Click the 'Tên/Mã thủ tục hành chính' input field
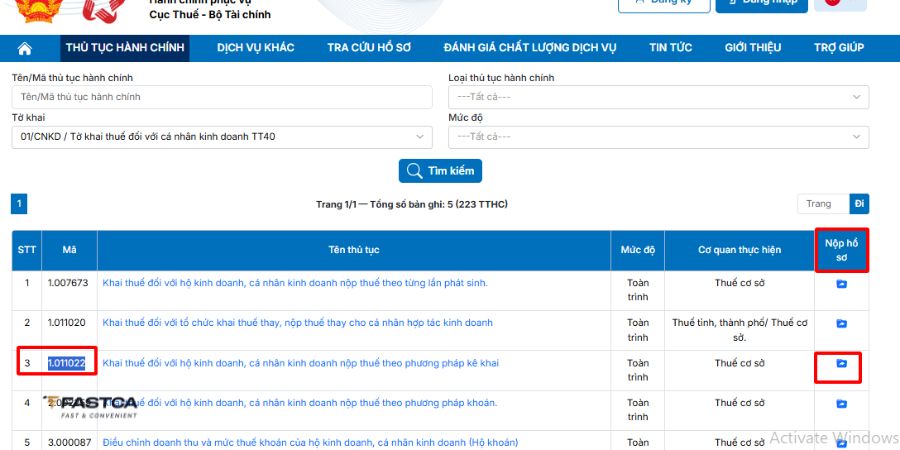 point(222,97)
